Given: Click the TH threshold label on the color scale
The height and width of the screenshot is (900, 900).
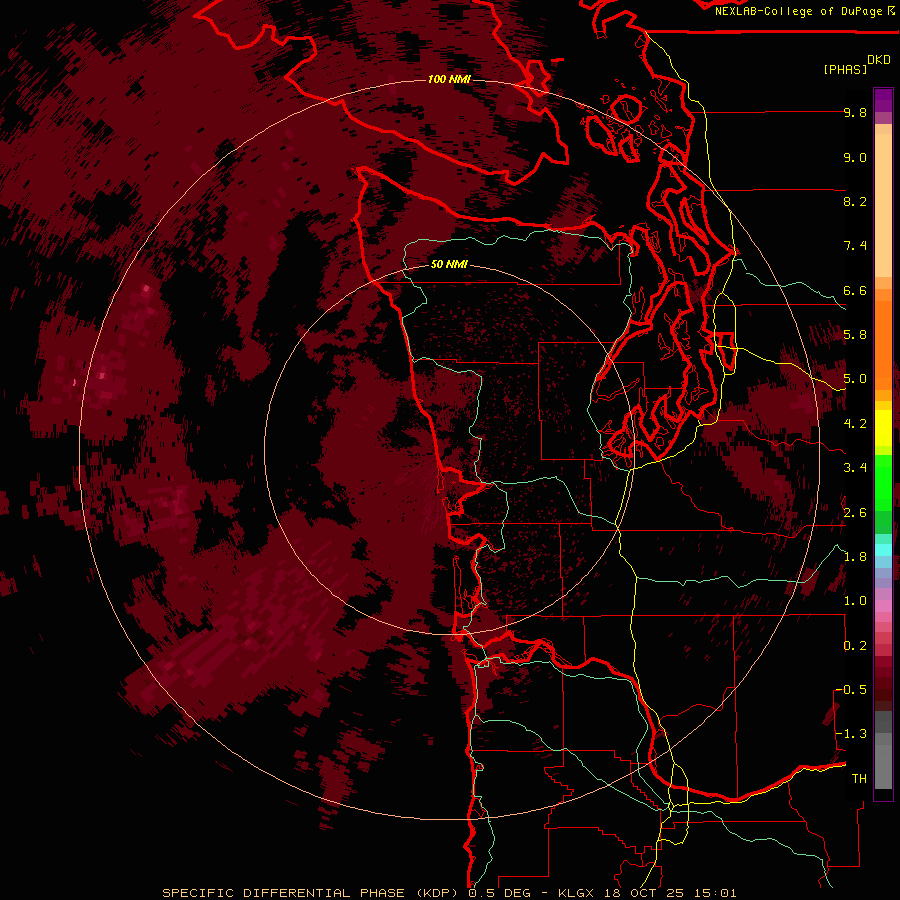Looking at the screenshot, I should (x=859, y=779).
